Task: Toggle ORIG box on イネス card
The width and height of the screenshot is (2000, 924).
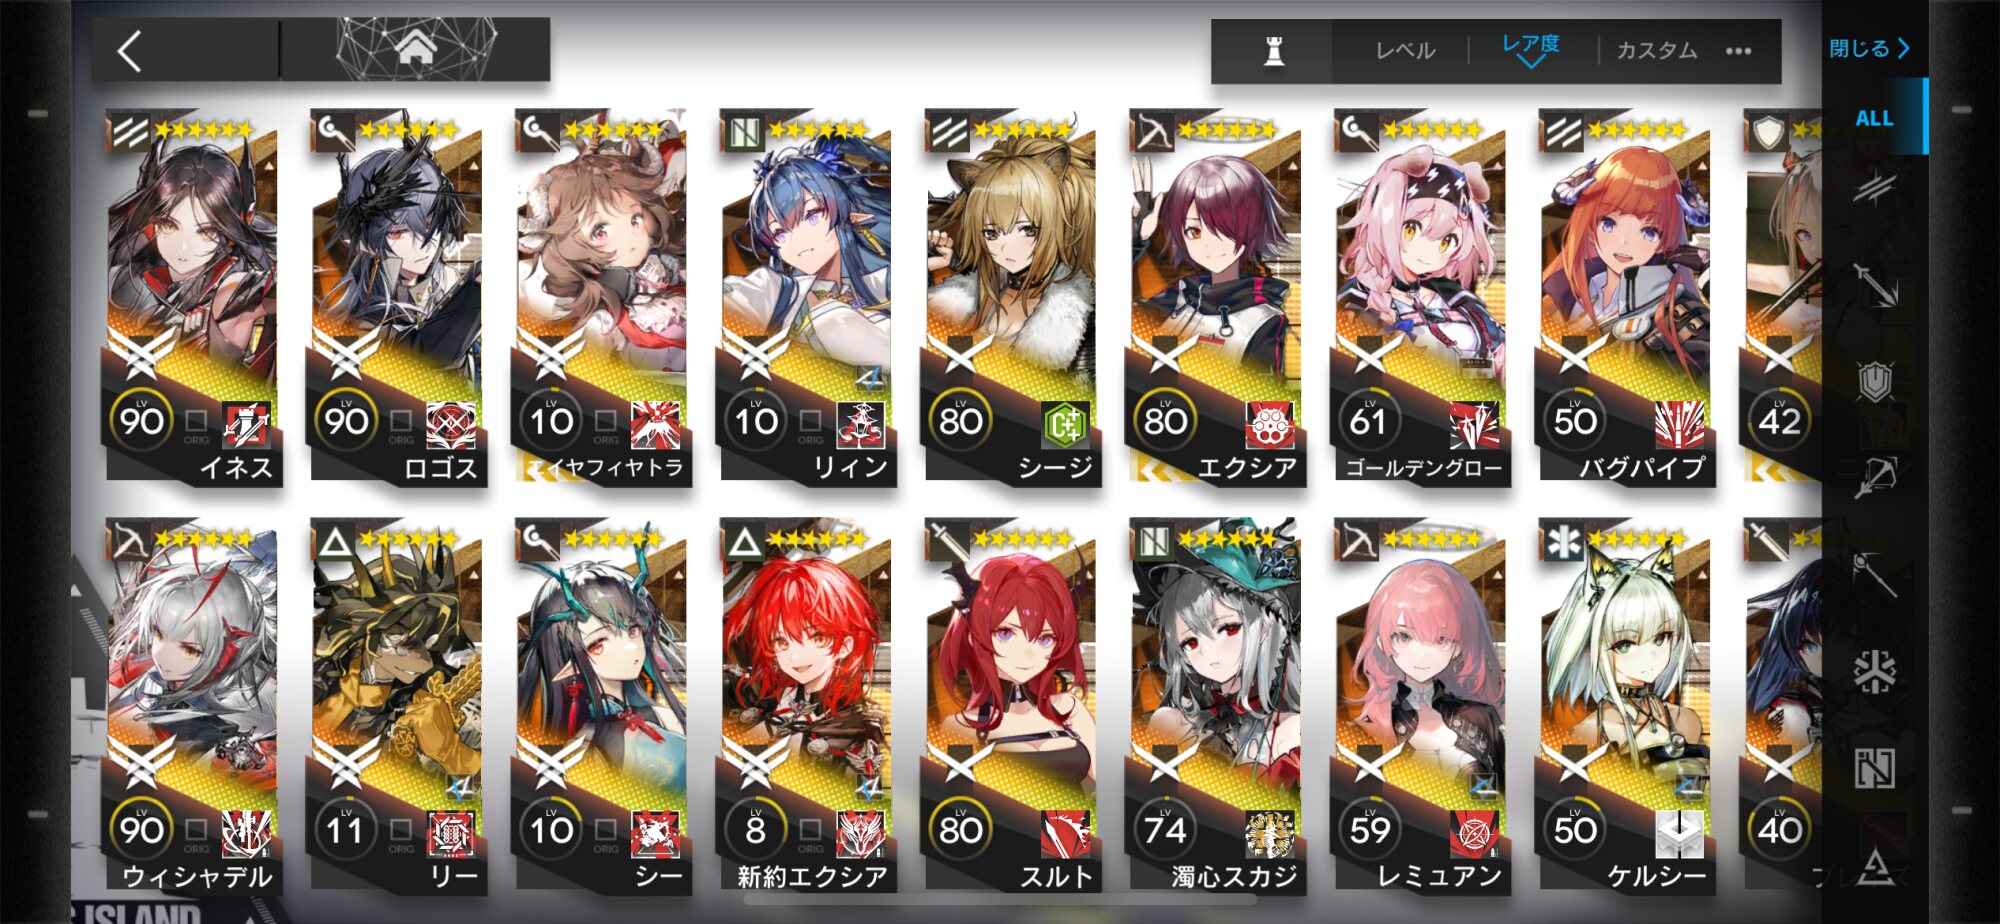Action: point(196,420)
